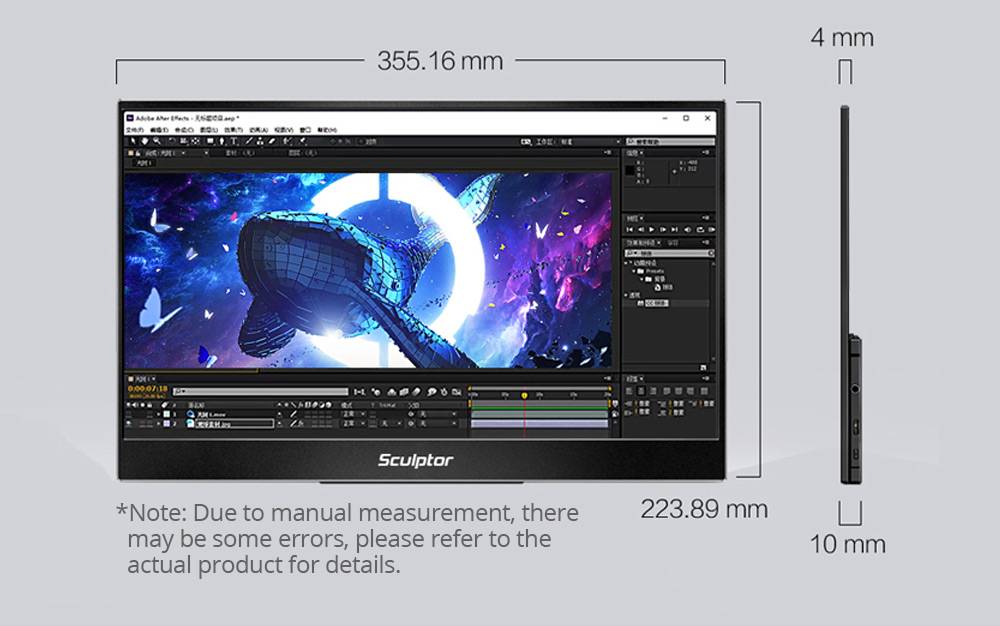1000x626 pixels.
Task: Click the timeline current timecode 0:00:07:18
Action: (147, 388)
